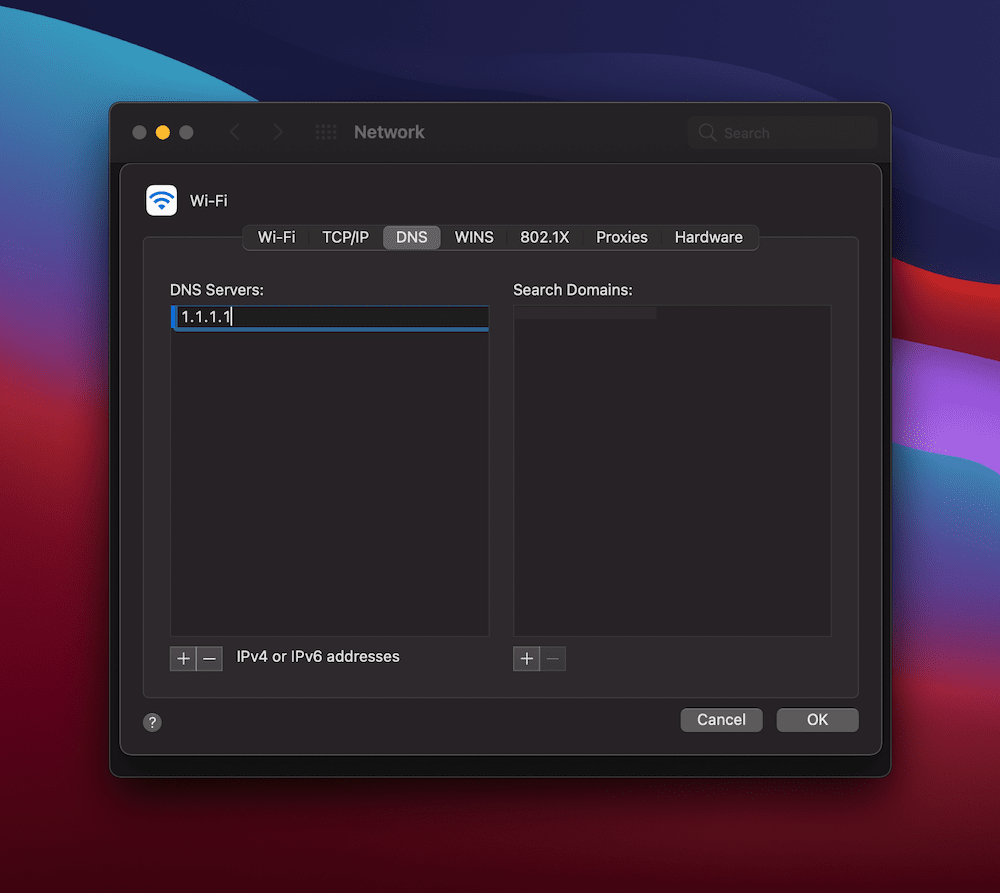The image size is (1000, 893).
Task: Click the 1.1.1.1 DNS server entry
Action: pos(330,318)
